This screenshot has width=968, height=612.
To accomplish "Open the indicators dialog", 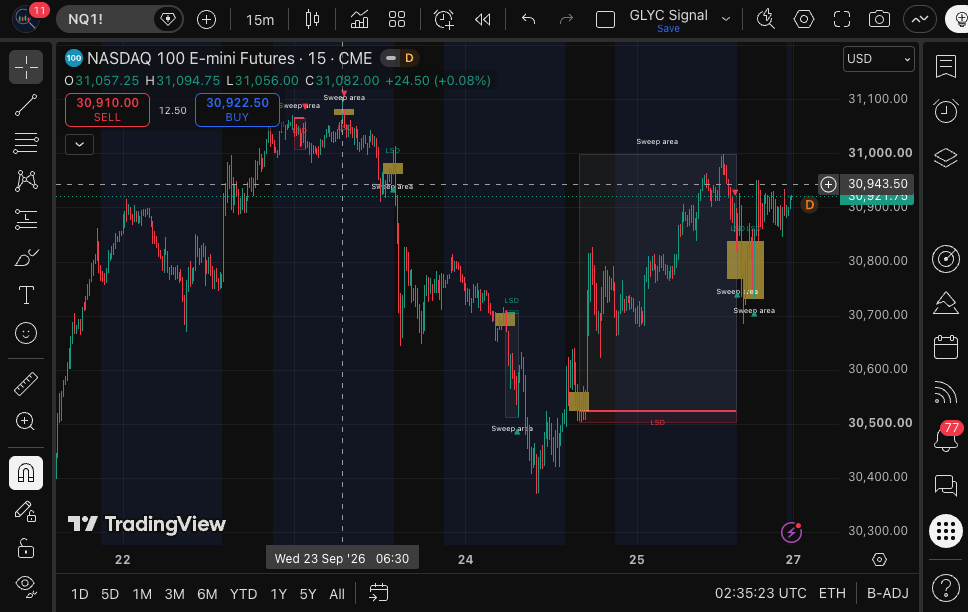I will 359,20.
